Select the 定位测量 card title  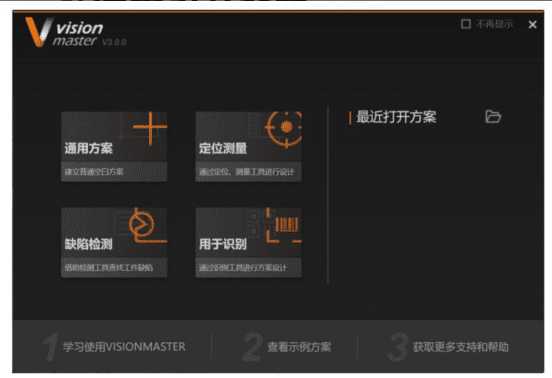tap(223, 148)
